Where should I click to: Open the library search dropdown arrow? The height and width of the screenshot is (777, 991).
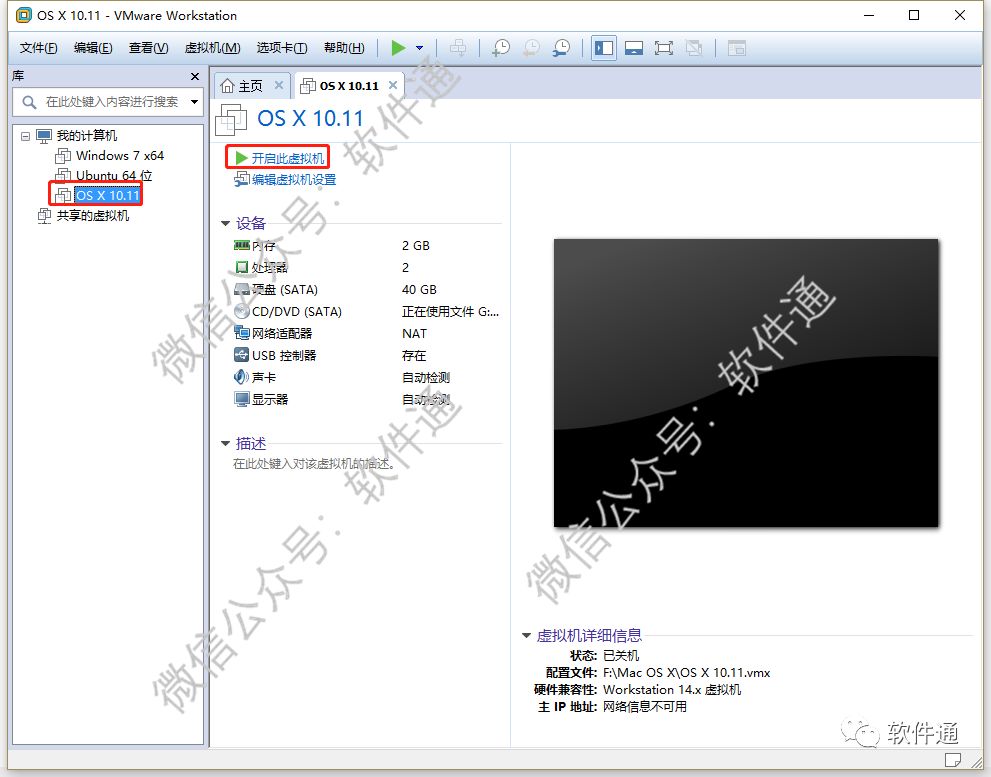(x=195, y=102)
